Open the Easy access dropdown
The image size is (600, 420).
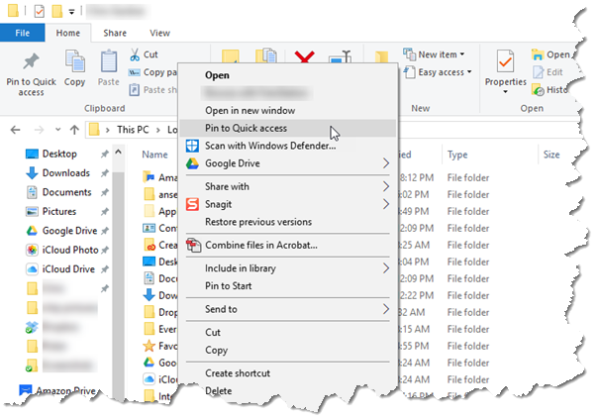[438, 72]
